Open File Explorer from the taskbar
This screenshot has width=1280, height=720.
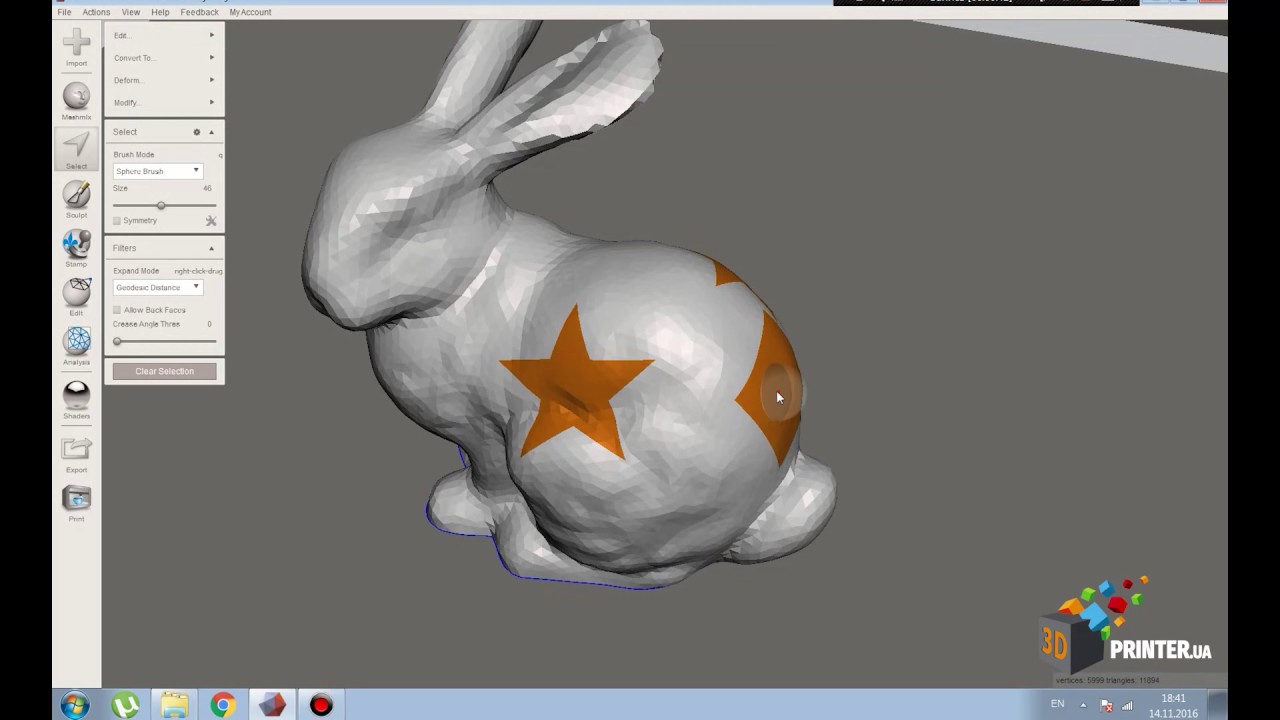(174, 705)
